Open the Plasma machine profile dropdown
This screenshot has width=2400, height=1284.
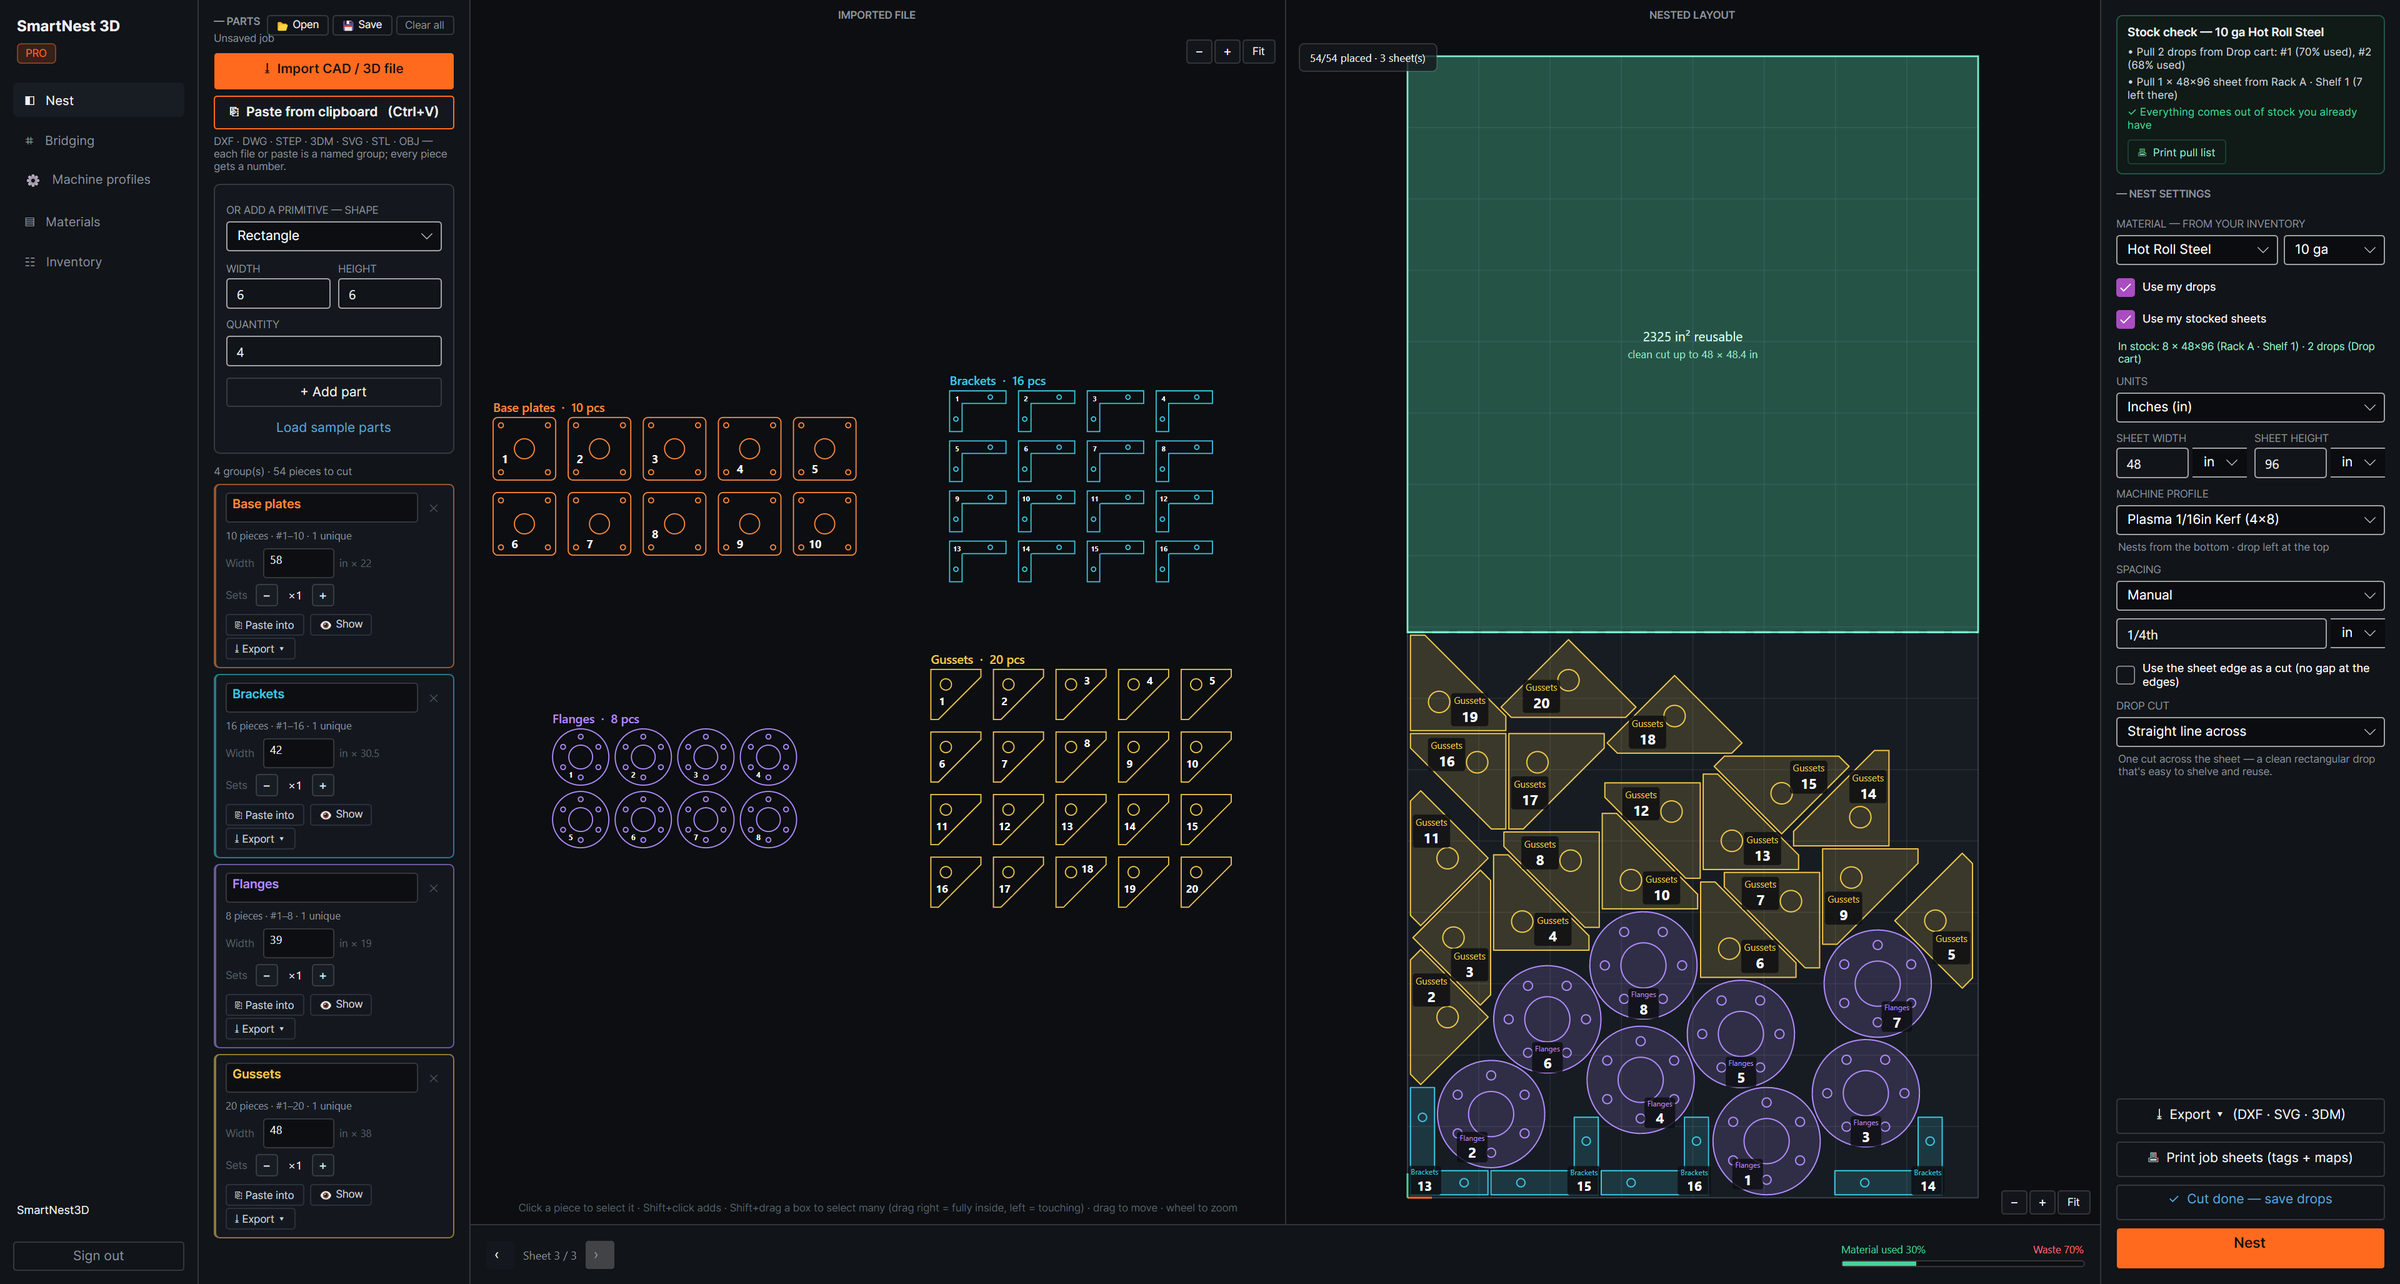click(2250, 520)
